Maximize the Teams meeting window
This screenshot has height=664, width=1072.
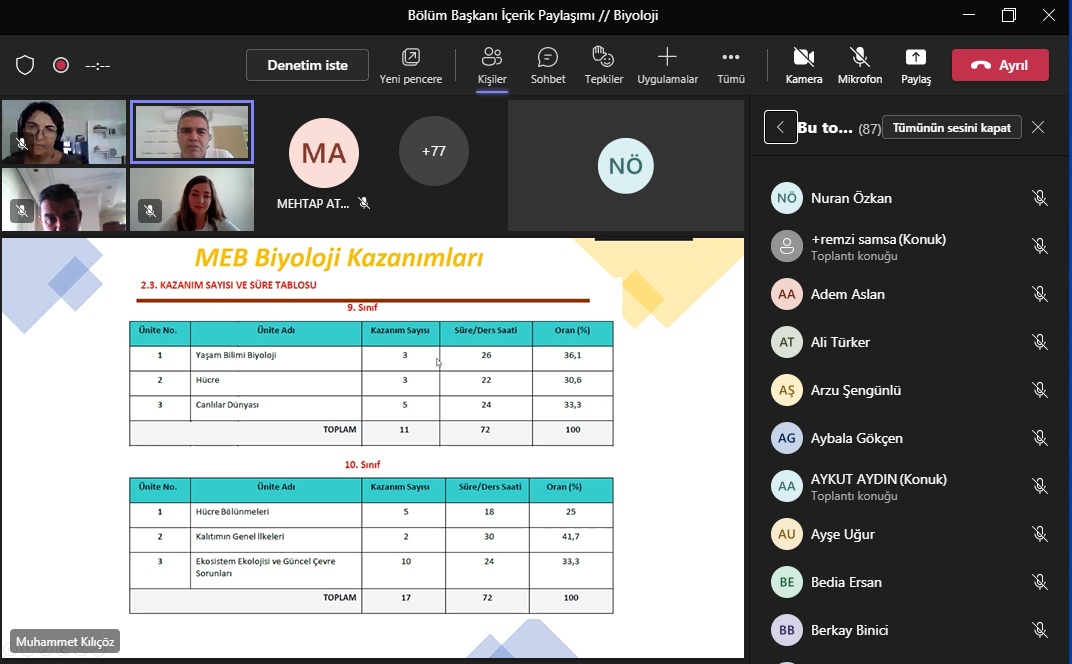click(1008, 15)
